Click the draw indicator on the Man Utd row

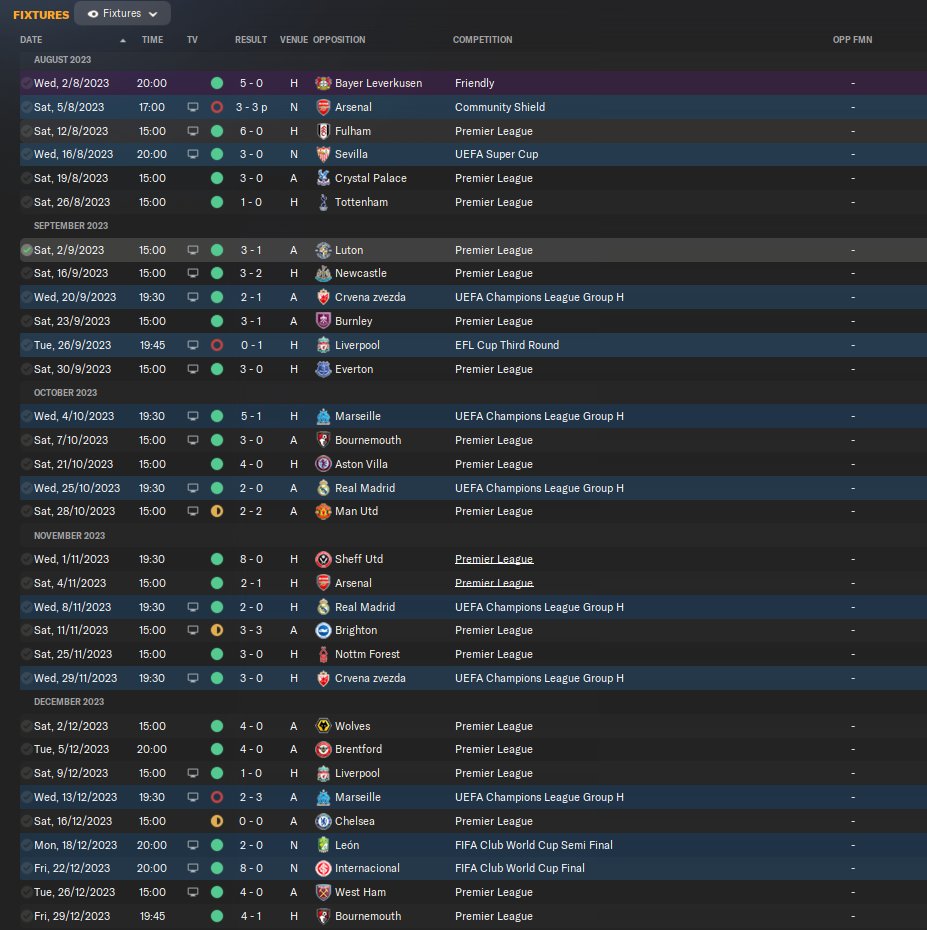tap(217, 511)
